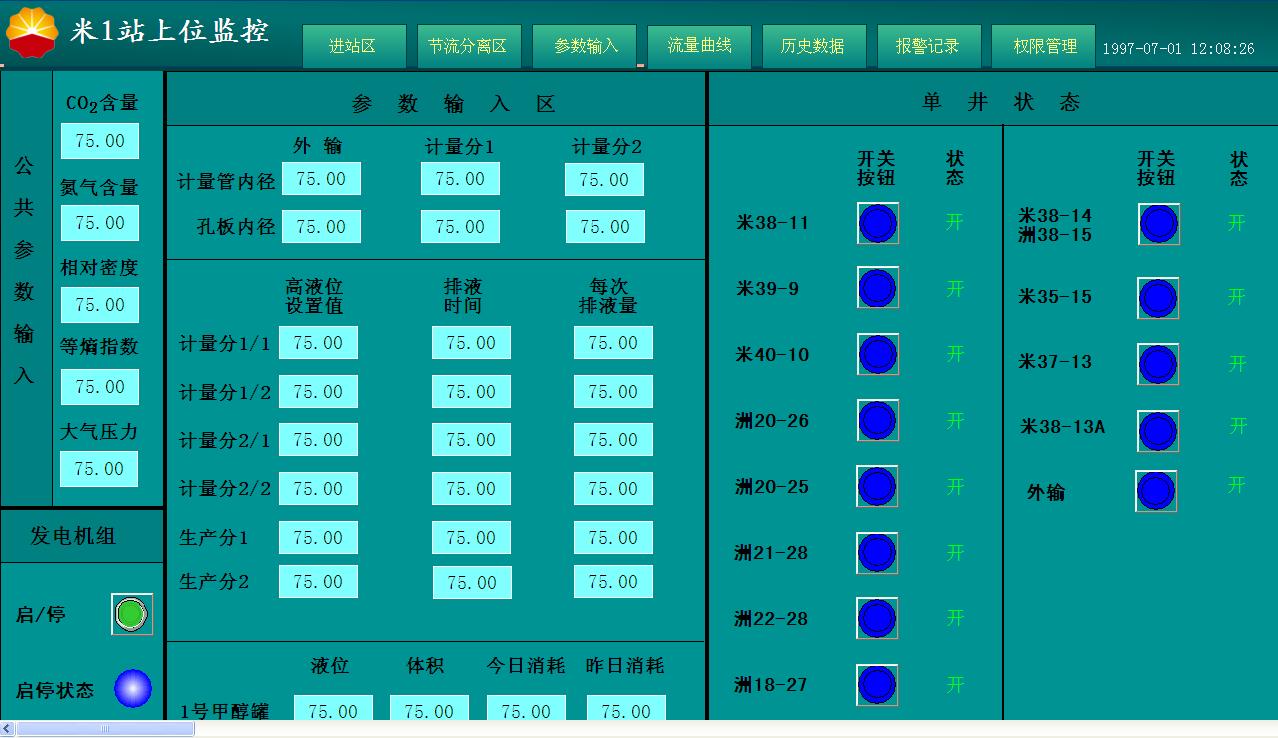The height and width of the screenshot is (738, 1278).
Task: Switch to the 流量曲线 tab
Action: [699, 46]
